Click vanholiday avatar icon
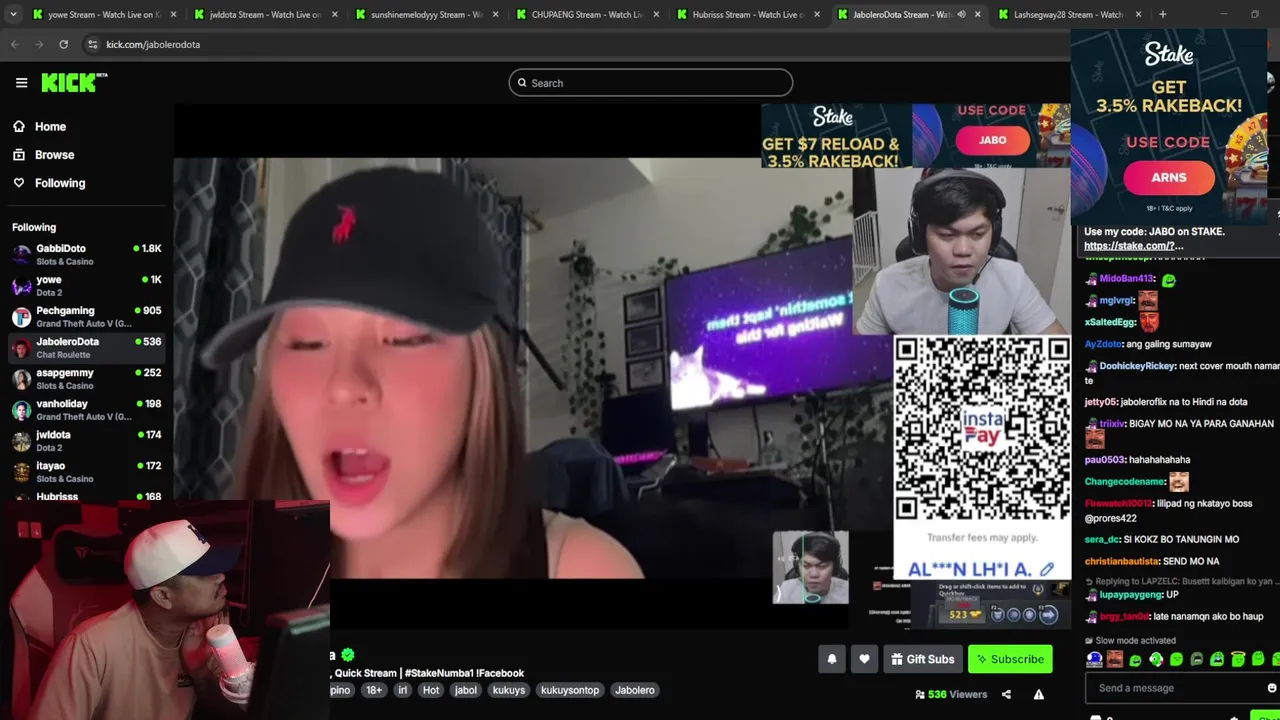This screenshot has width=1280, height=720. 21,410
